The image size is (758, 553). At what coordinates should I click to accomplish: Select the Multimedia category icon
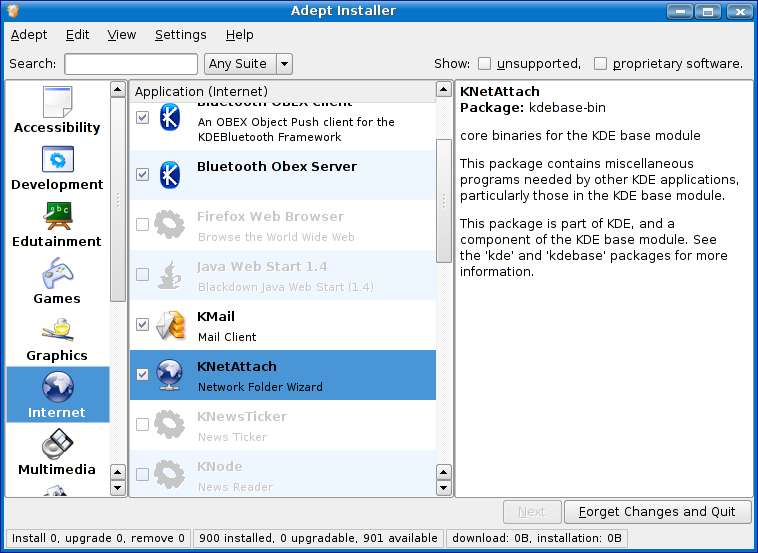[x=57, y=444]
